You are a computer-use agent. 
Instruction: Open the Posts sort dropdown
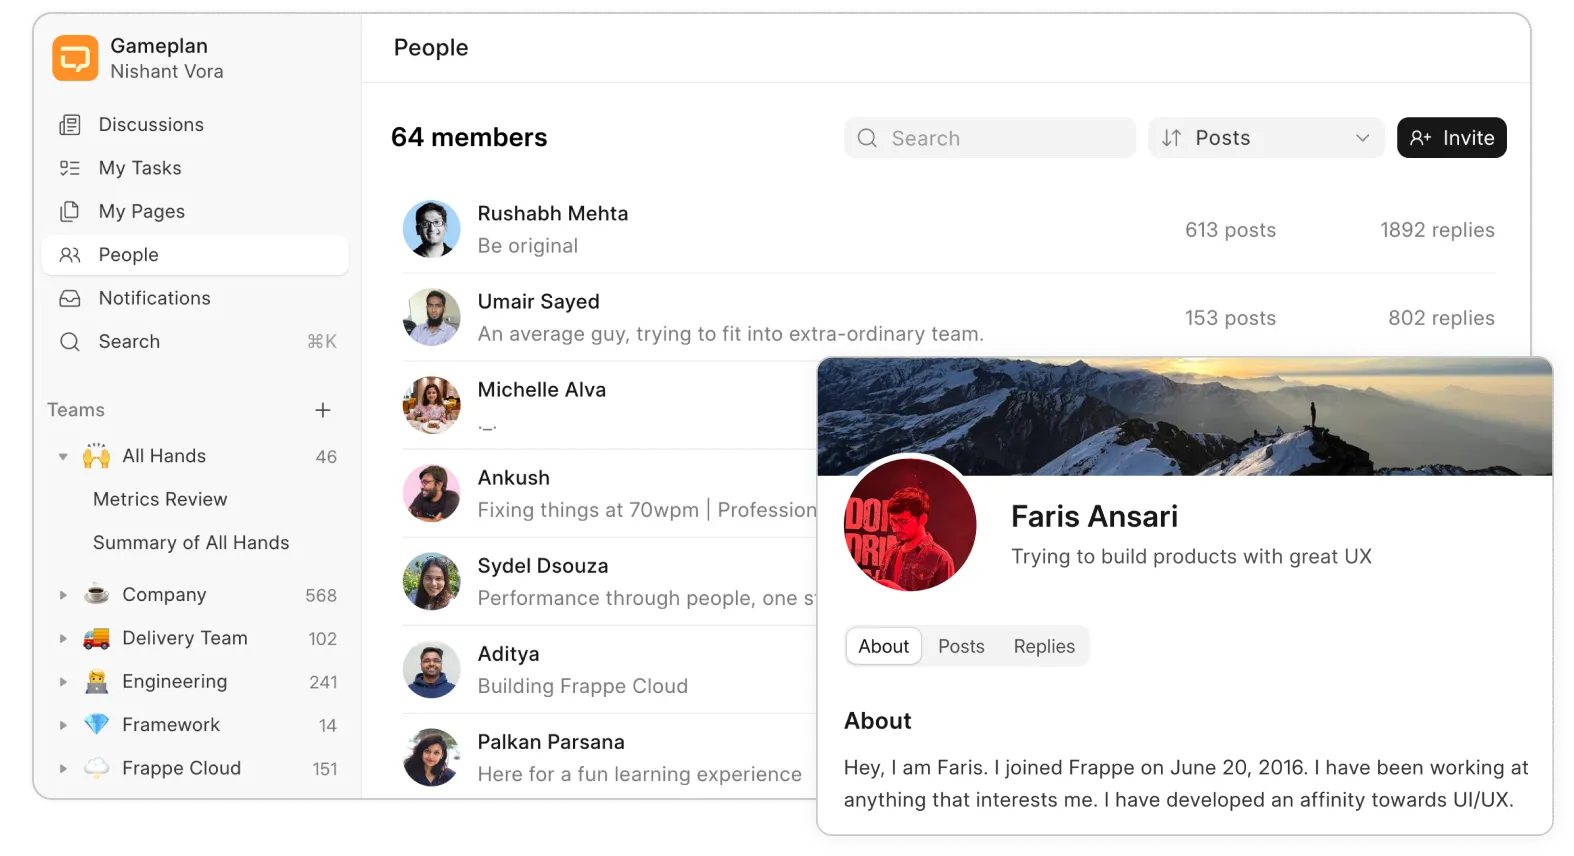1265,138
